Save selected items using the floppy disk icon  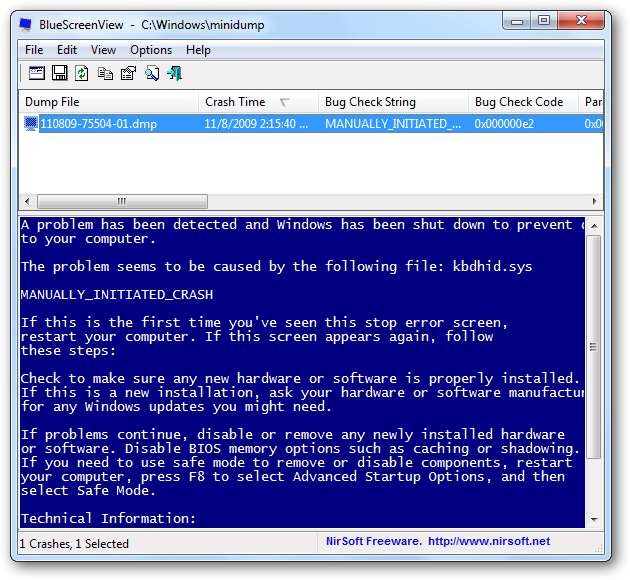click(60, 73)
